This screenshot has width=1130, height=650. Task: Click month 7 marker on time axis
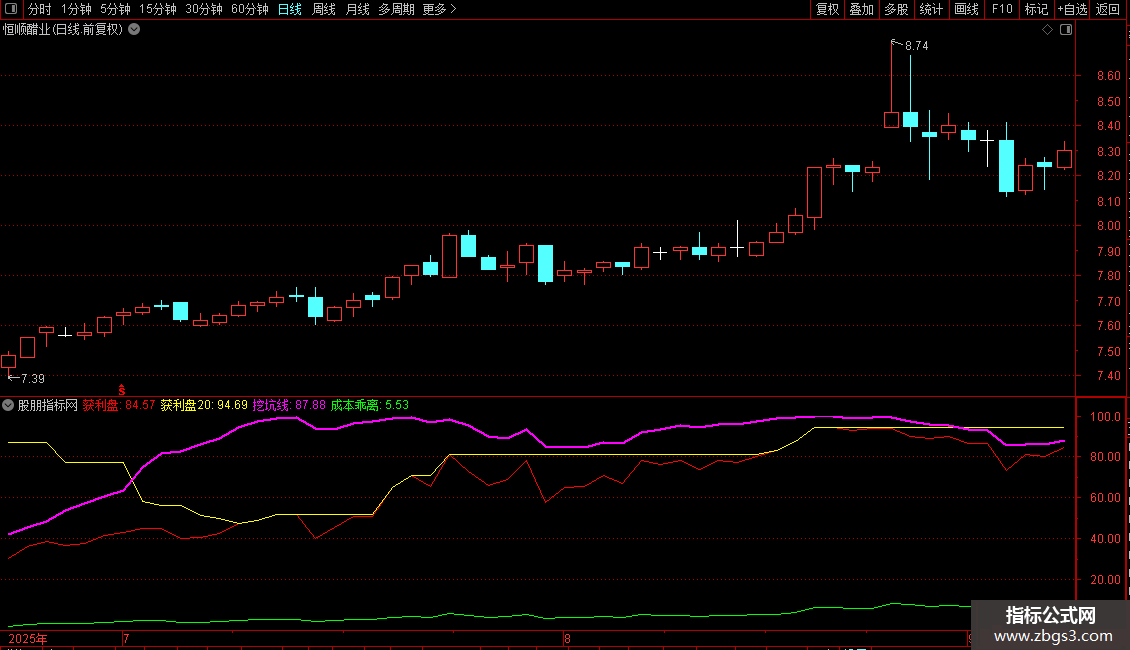126,638
